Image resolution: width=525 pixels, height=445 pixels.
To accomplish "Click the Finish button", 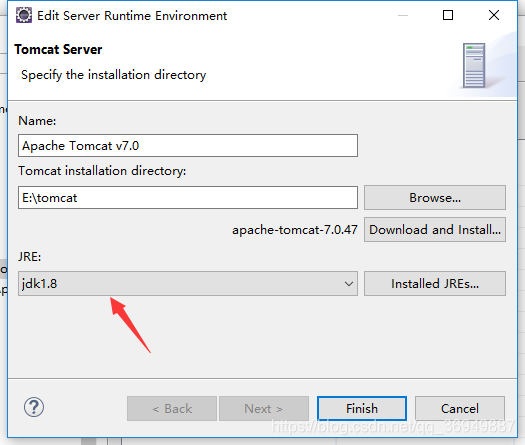I will (x=362, y=409).
